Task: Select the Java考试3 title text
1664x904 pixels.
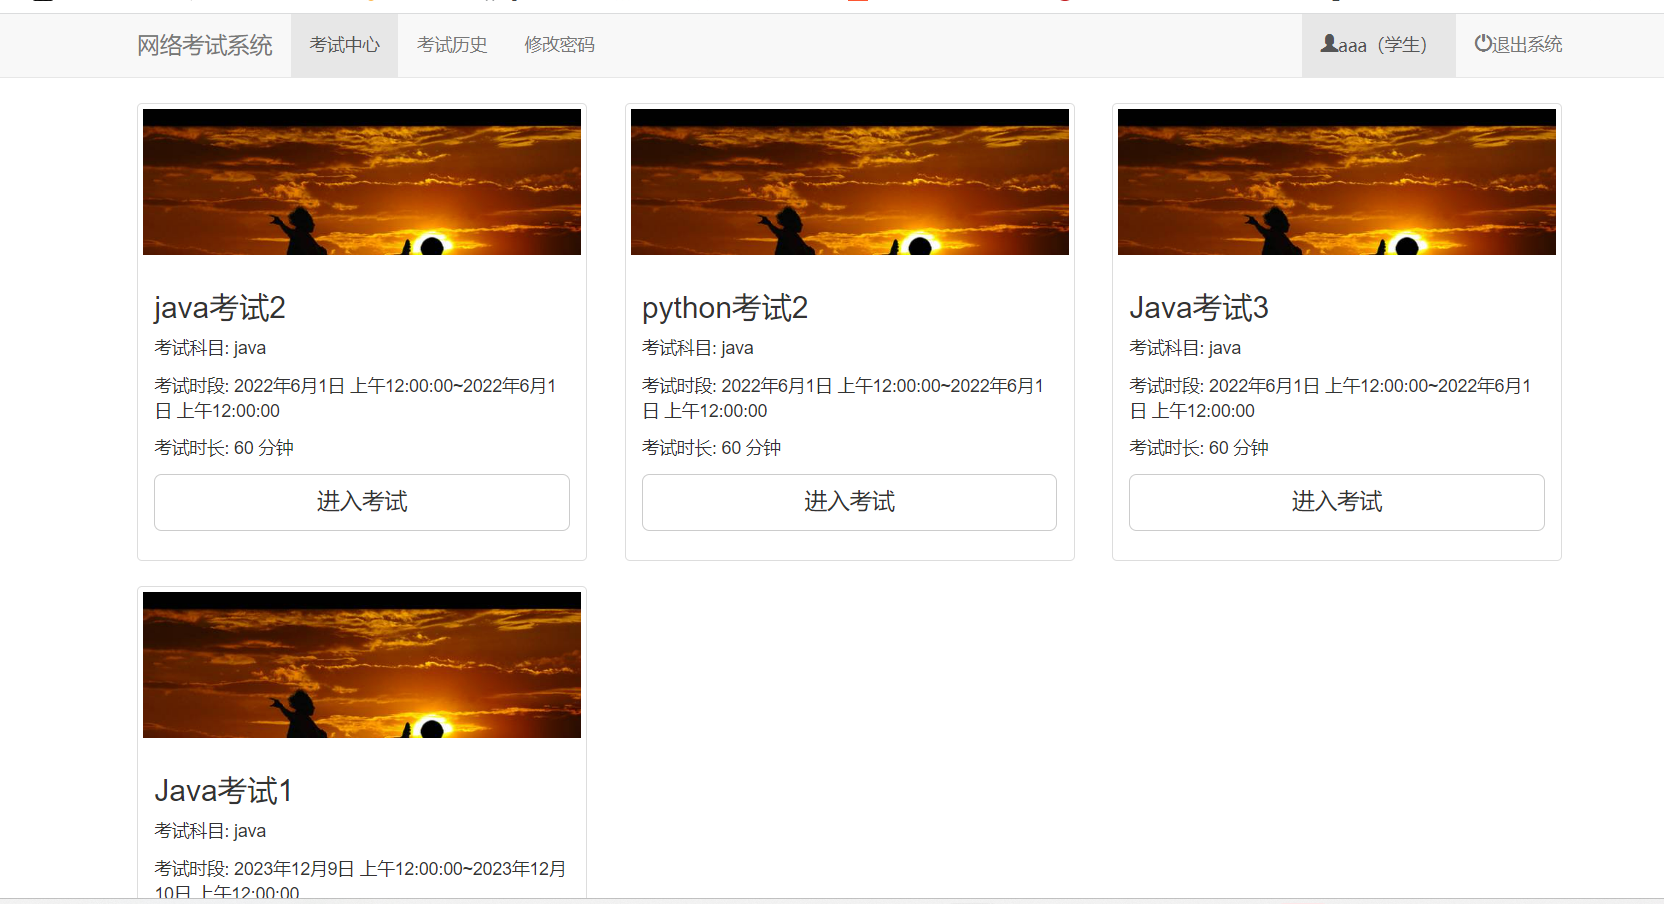Action: tap(1199, 308)
